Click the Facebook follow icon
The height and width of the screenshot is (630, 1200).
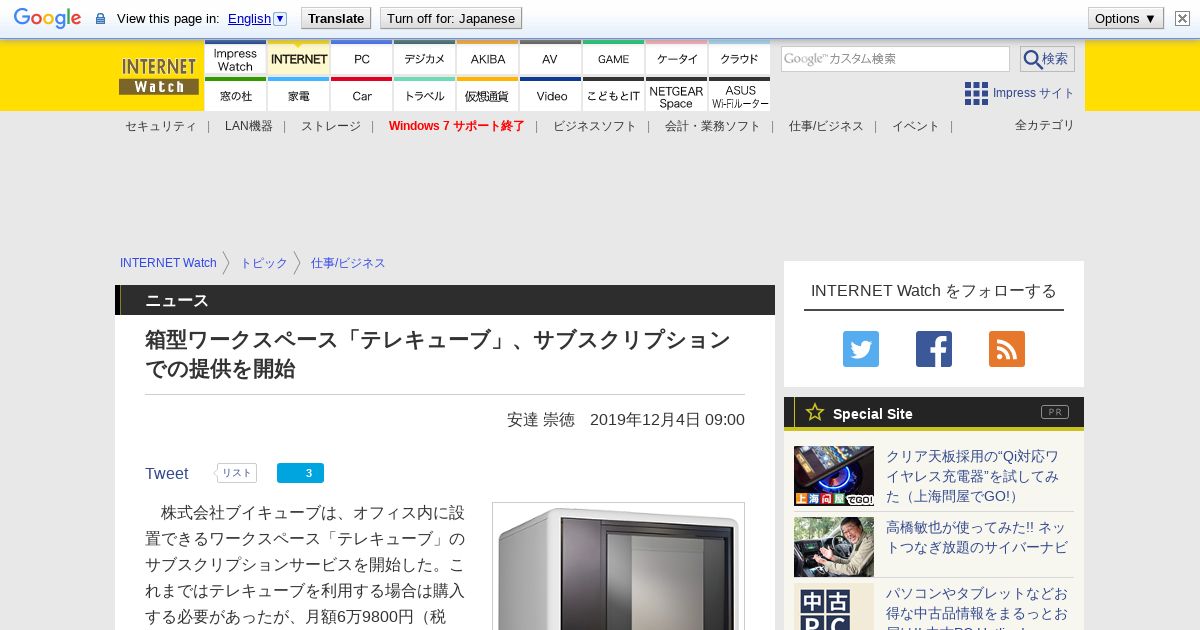(x=934, y=349)
